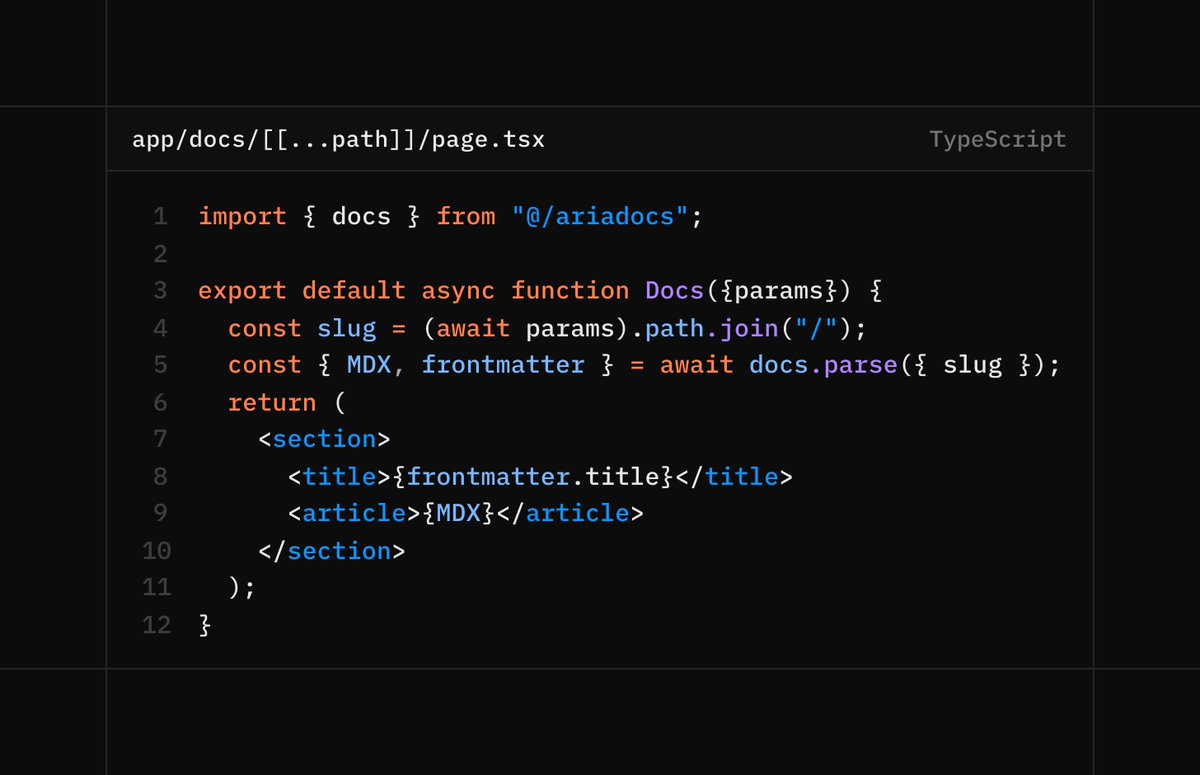
Task: Click line number 1
Action: tap(160, 216)
